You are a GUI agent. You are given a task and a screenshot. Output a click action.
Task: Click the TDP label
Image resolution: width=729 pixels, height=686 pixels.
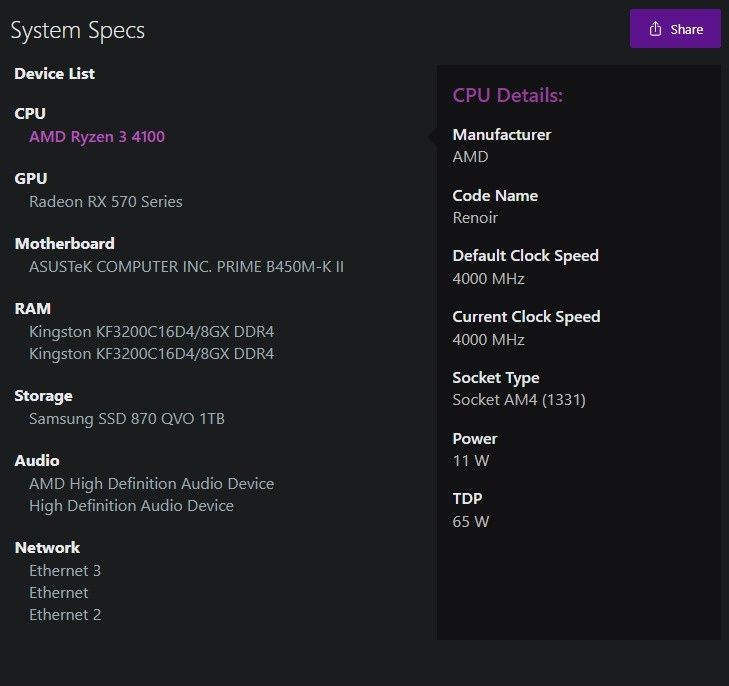point(467,498)
